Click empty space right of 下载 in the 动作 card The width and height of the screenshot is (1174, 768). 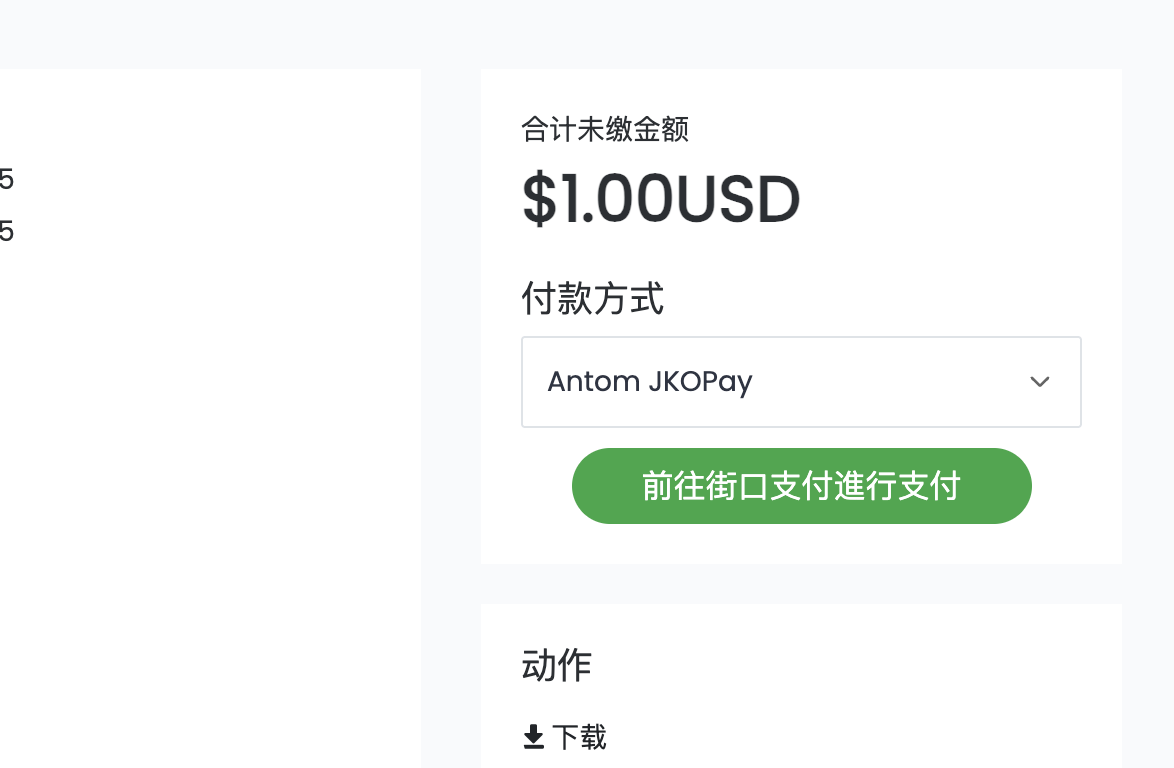tap(861, 737)
